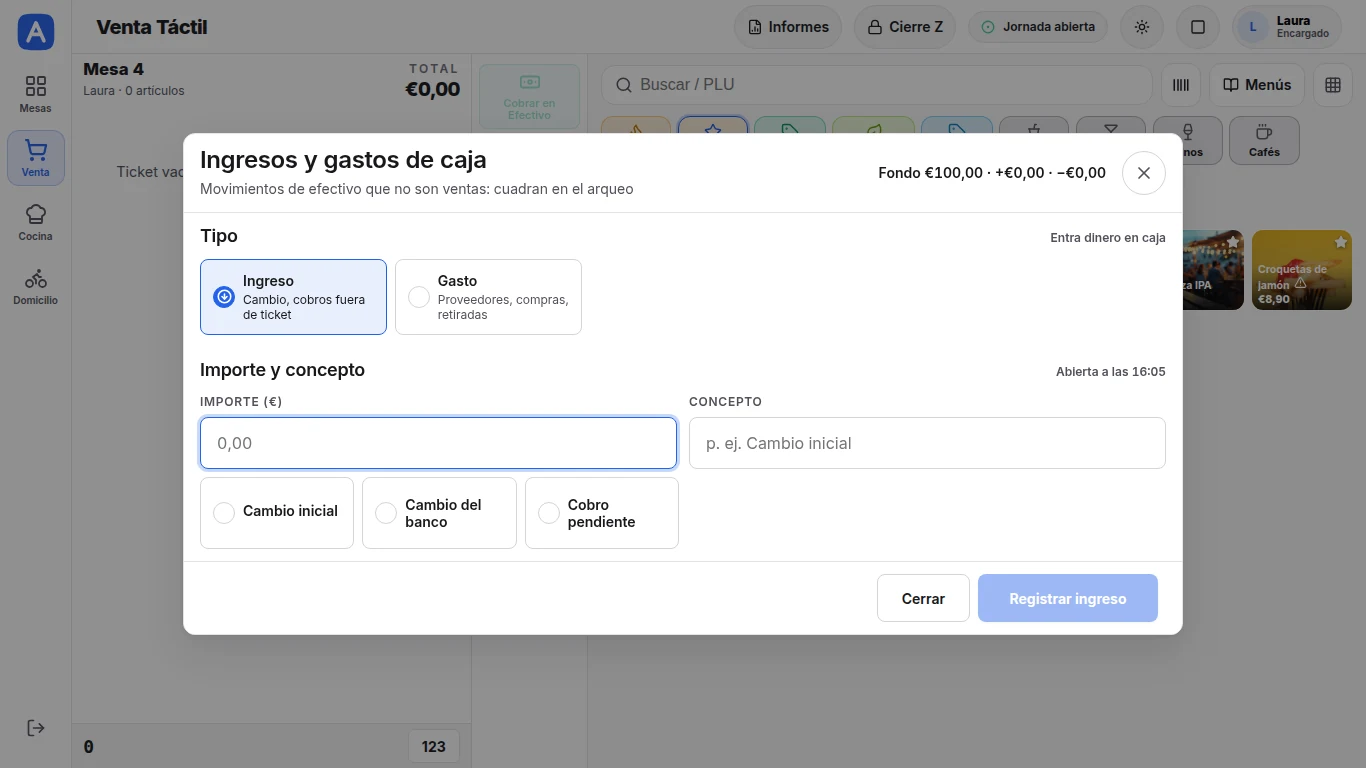Click the Jornada abierta status pill
The width and height of the screenshot is (1366, 768).
point(1038,27)
